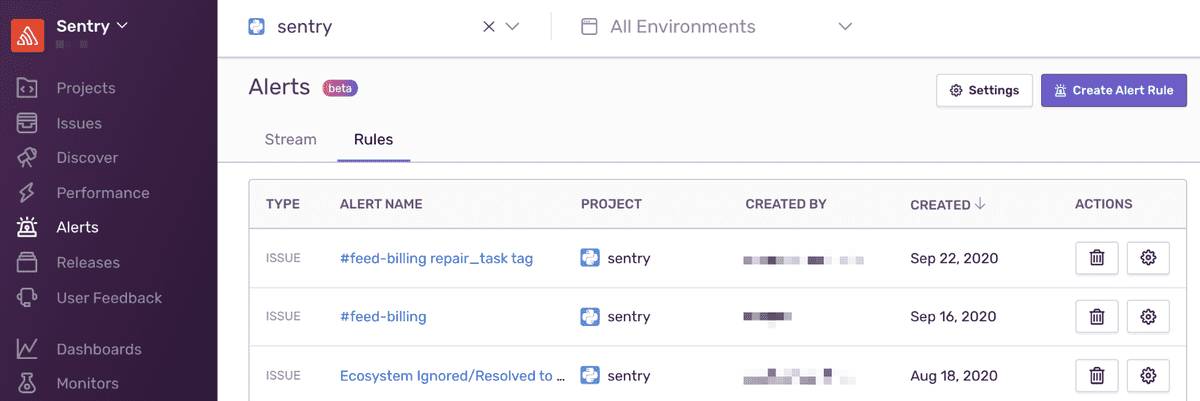Screen dimensions: 1200x401
Task: Open Issues in the sidebar
Action: [79, 123]
